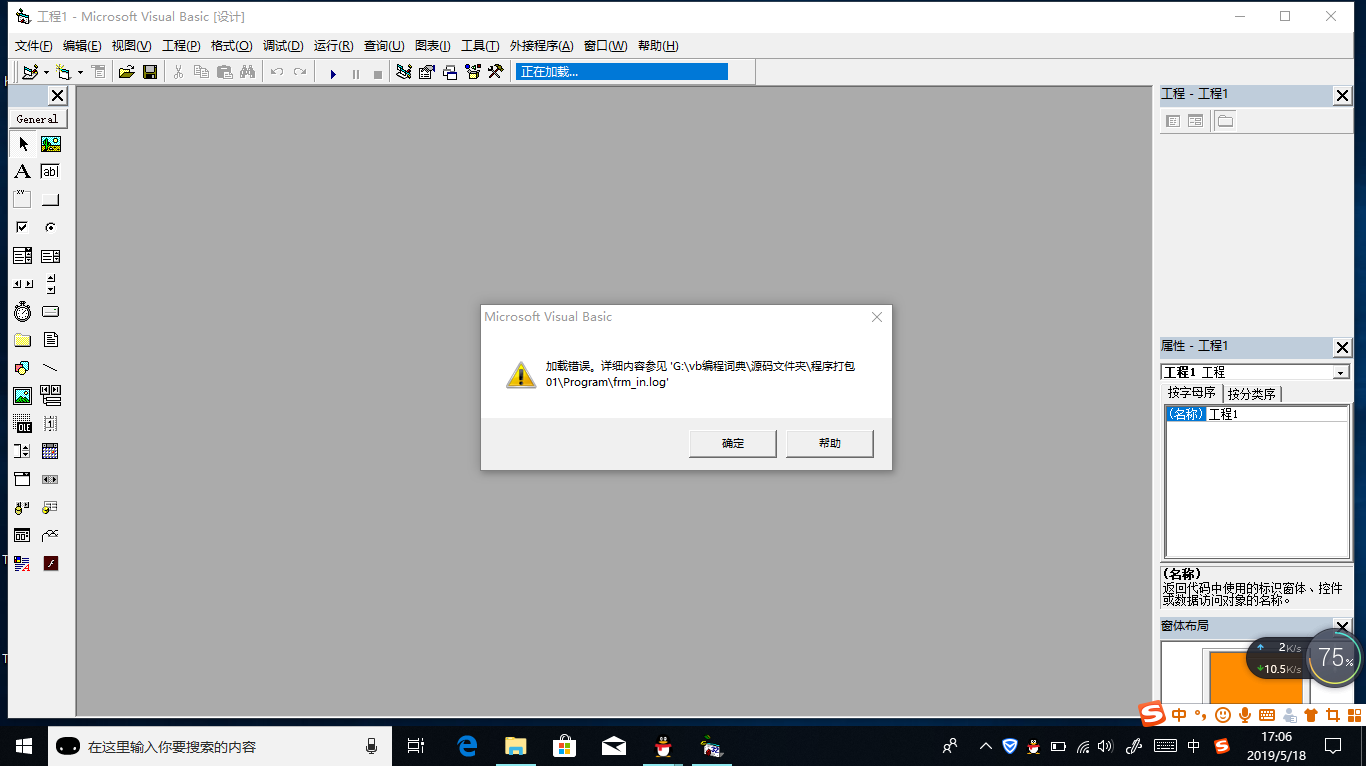Click View Object in project panel

pos(1195,121)
